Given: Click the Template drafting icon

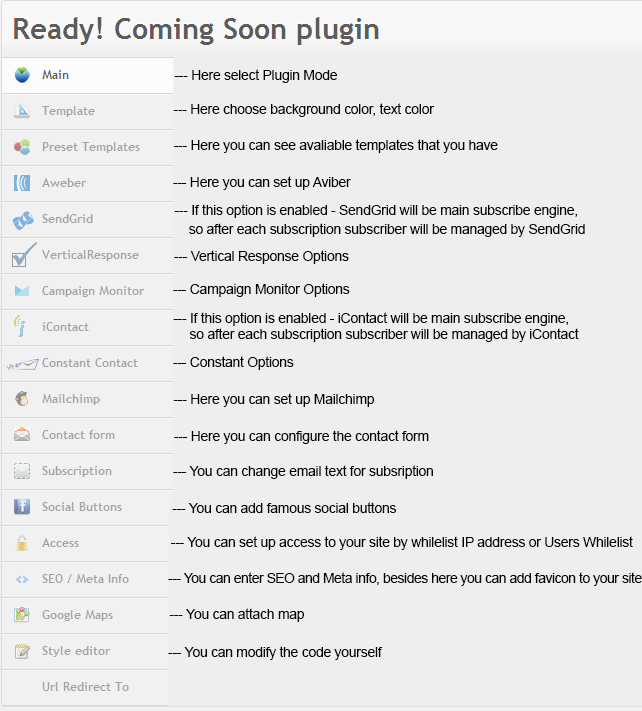Looking at the screenshot, I should [x=22, y=111].
